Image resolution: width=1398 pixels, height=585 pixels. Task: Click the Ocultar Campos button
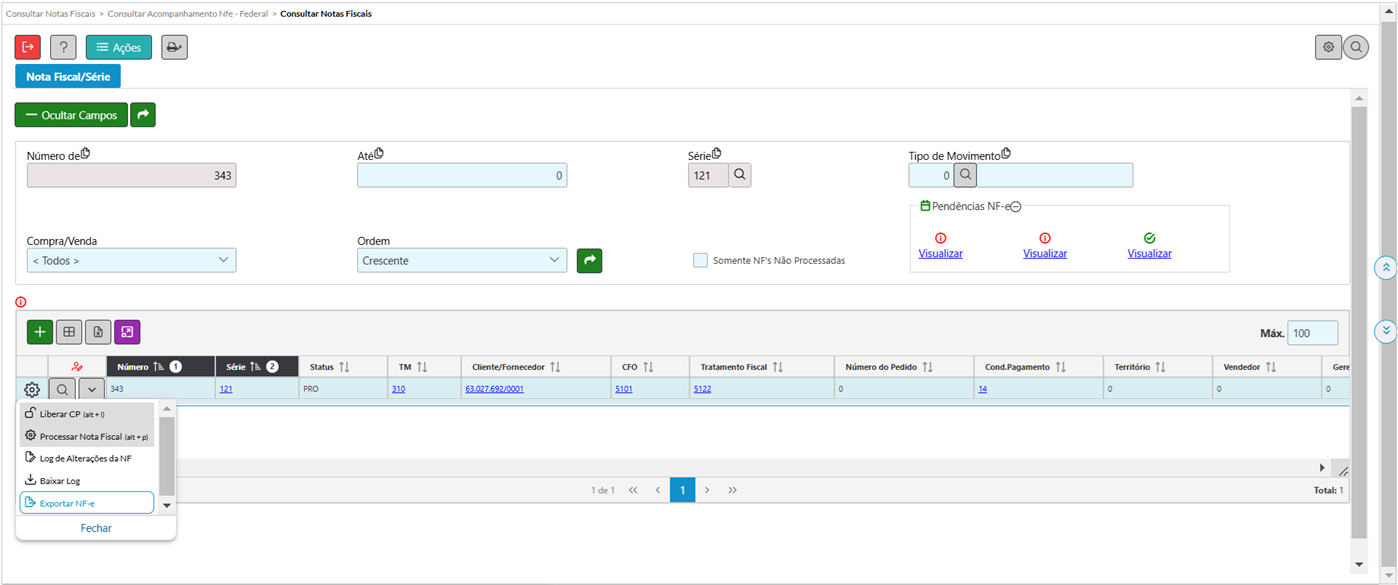pyautogui.click(x=71, y=115)
